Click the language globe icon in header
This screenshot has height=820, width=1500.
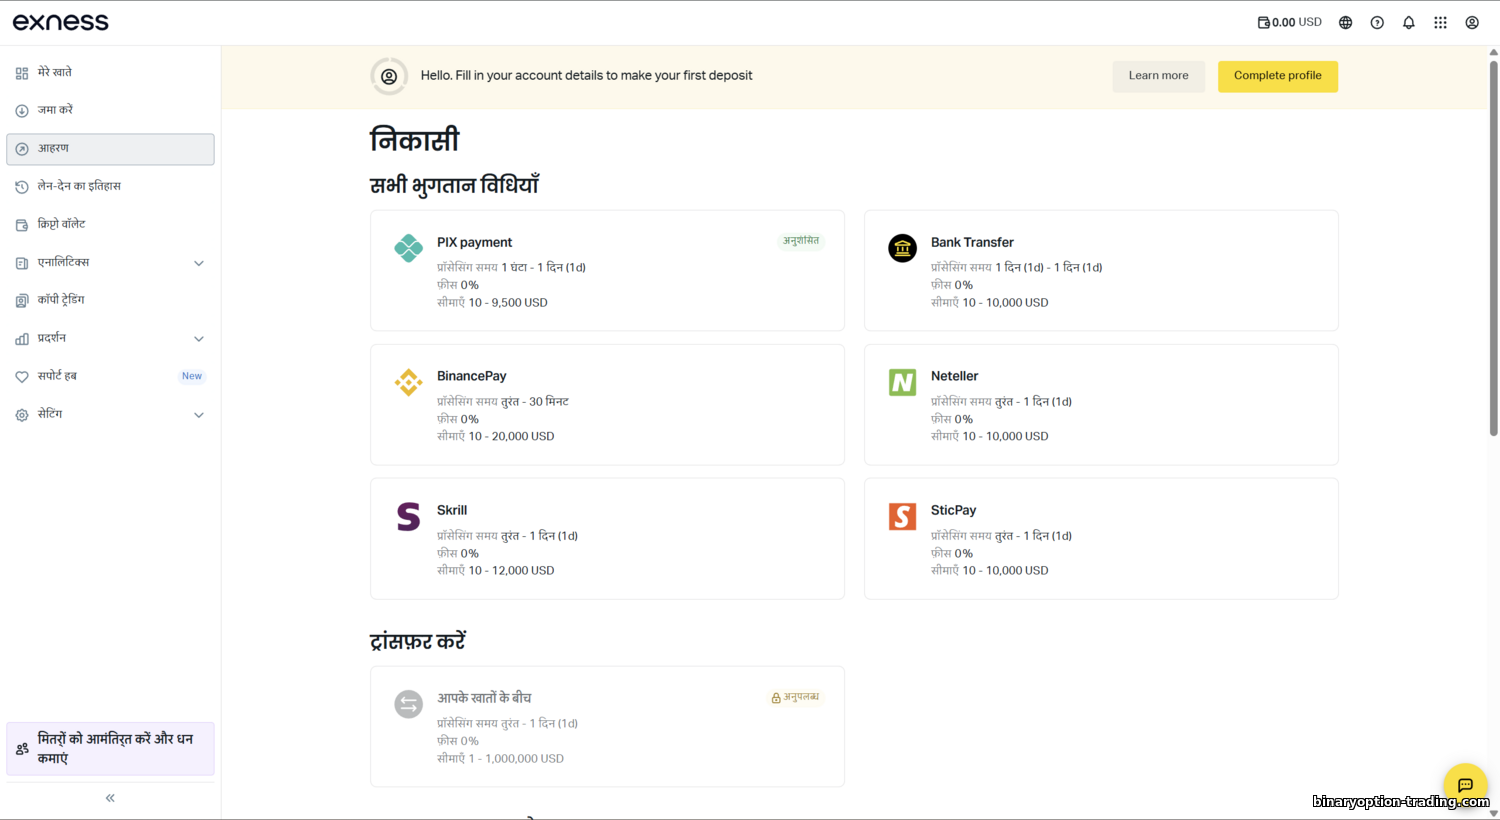pos(1345,23)
